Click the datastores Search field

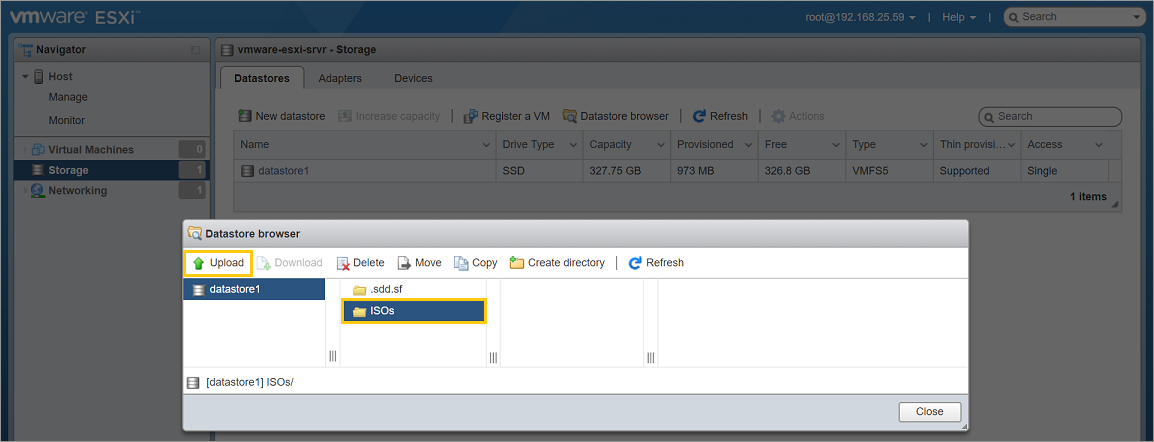point(1050,116)
